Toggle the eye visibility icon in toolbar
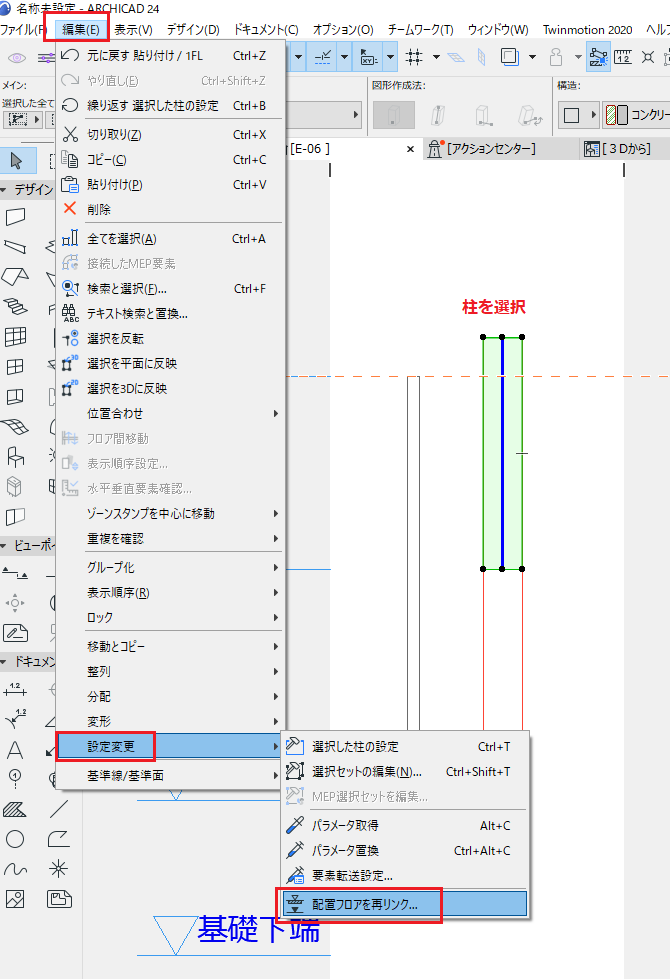The image size is (672, 979). coord(17,58)
